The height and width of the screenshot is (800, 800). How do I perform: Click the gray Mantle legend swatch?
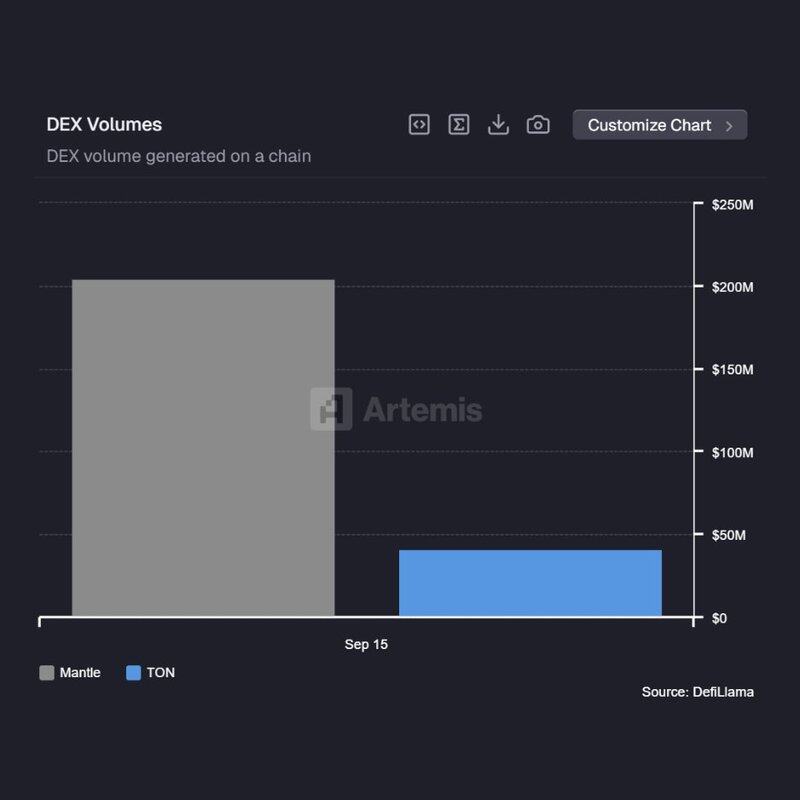click(46, 672)
